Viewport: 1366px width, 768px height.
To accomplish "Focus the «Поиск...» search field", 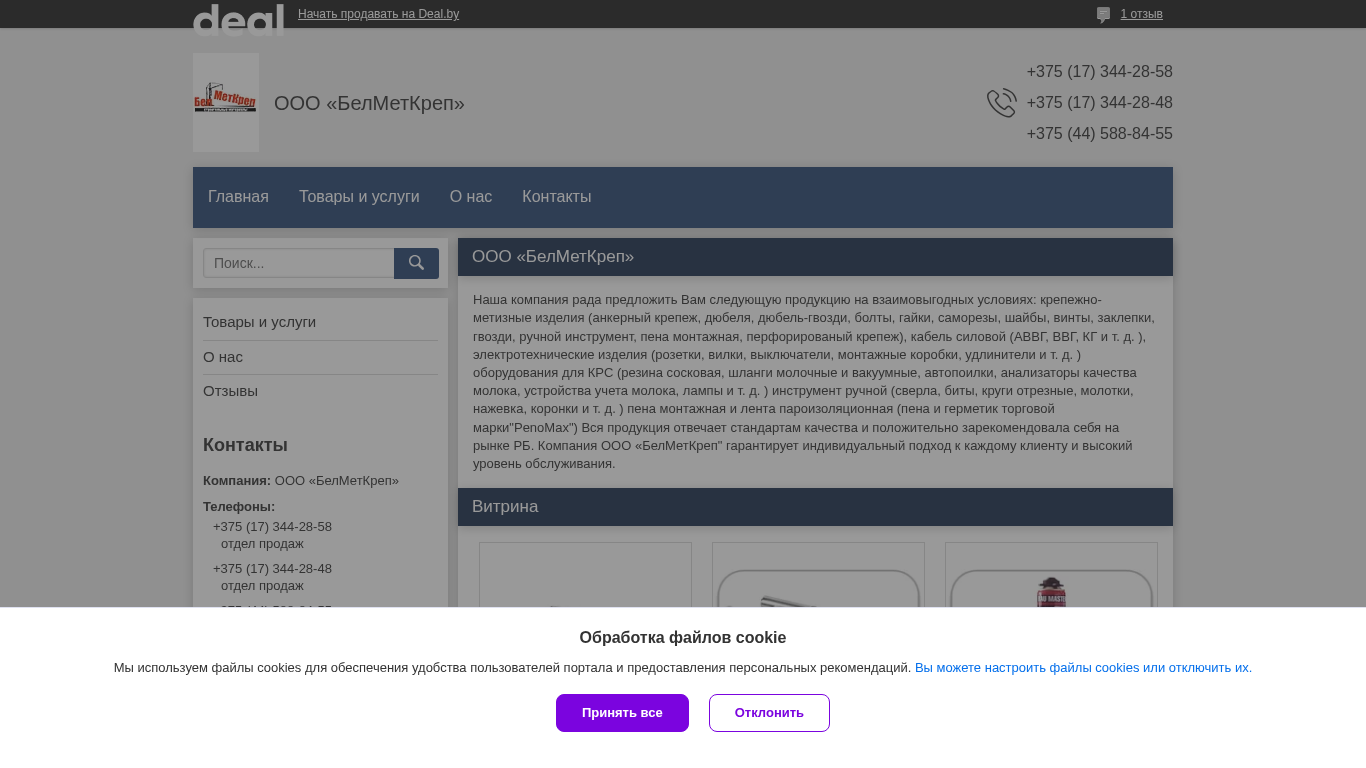I will click(x=299, y=263).
